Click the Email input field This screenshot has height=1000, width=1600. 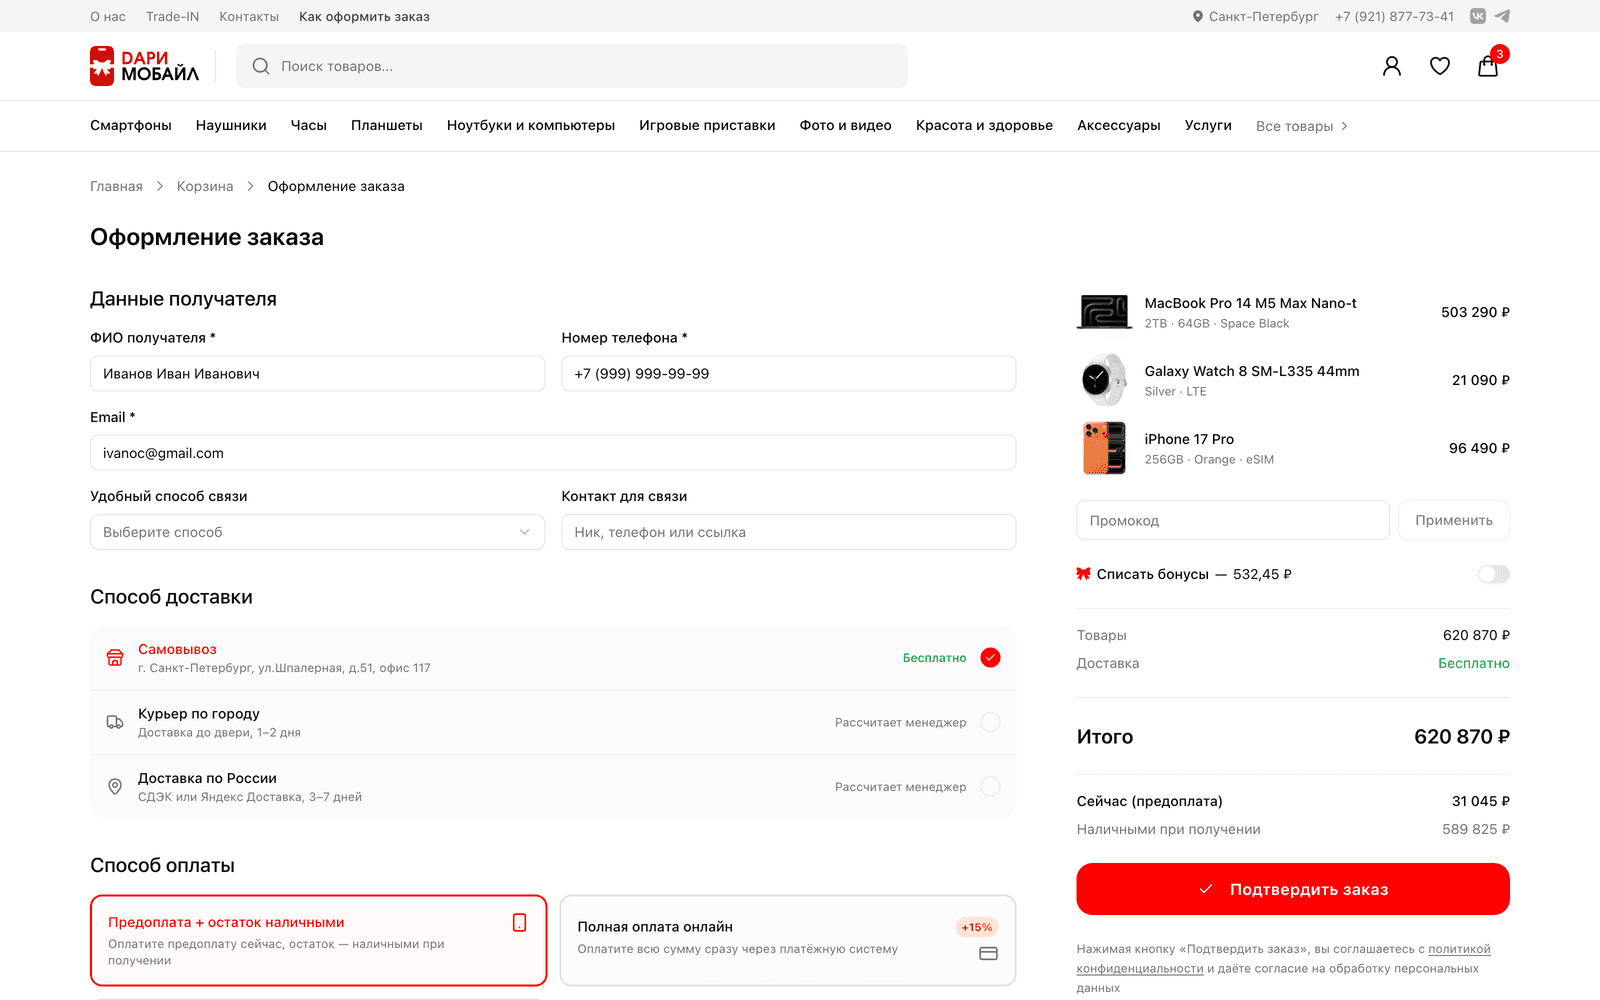click(x=553, y=453)
